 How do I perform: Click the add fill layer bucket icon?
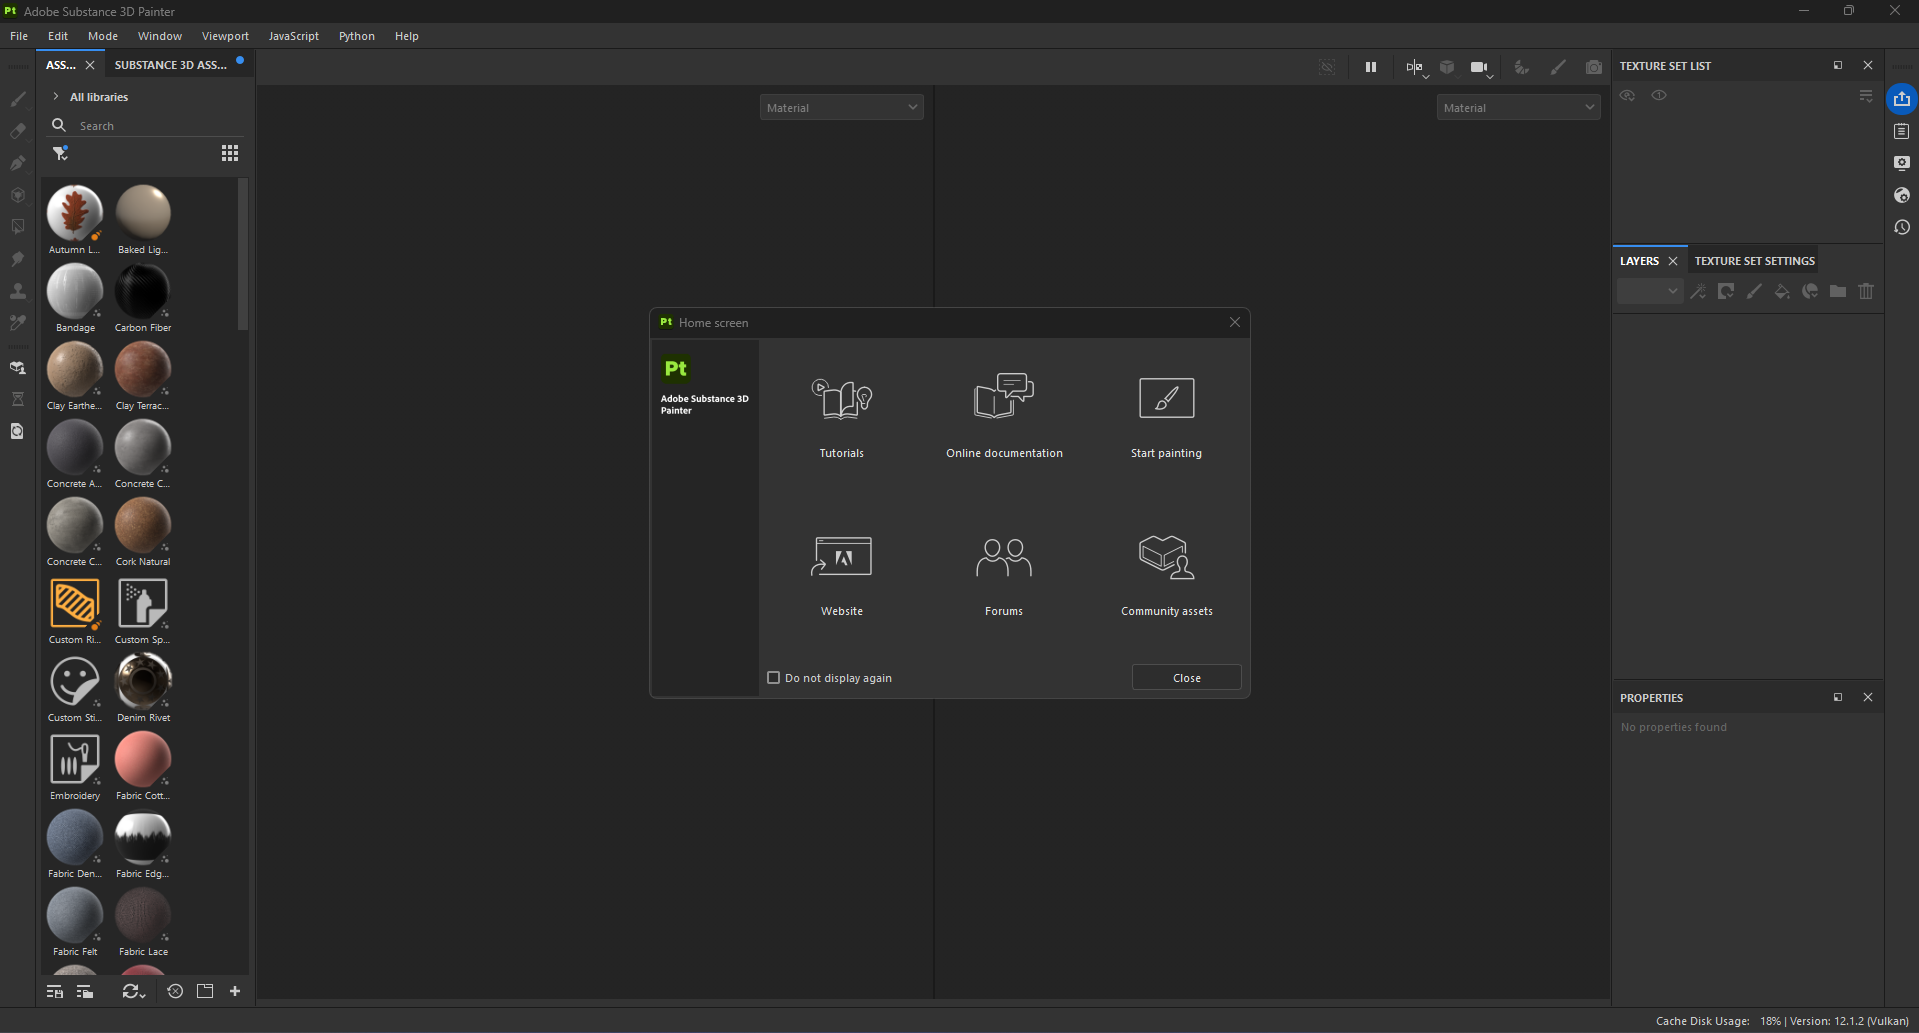click(1782, 291)
